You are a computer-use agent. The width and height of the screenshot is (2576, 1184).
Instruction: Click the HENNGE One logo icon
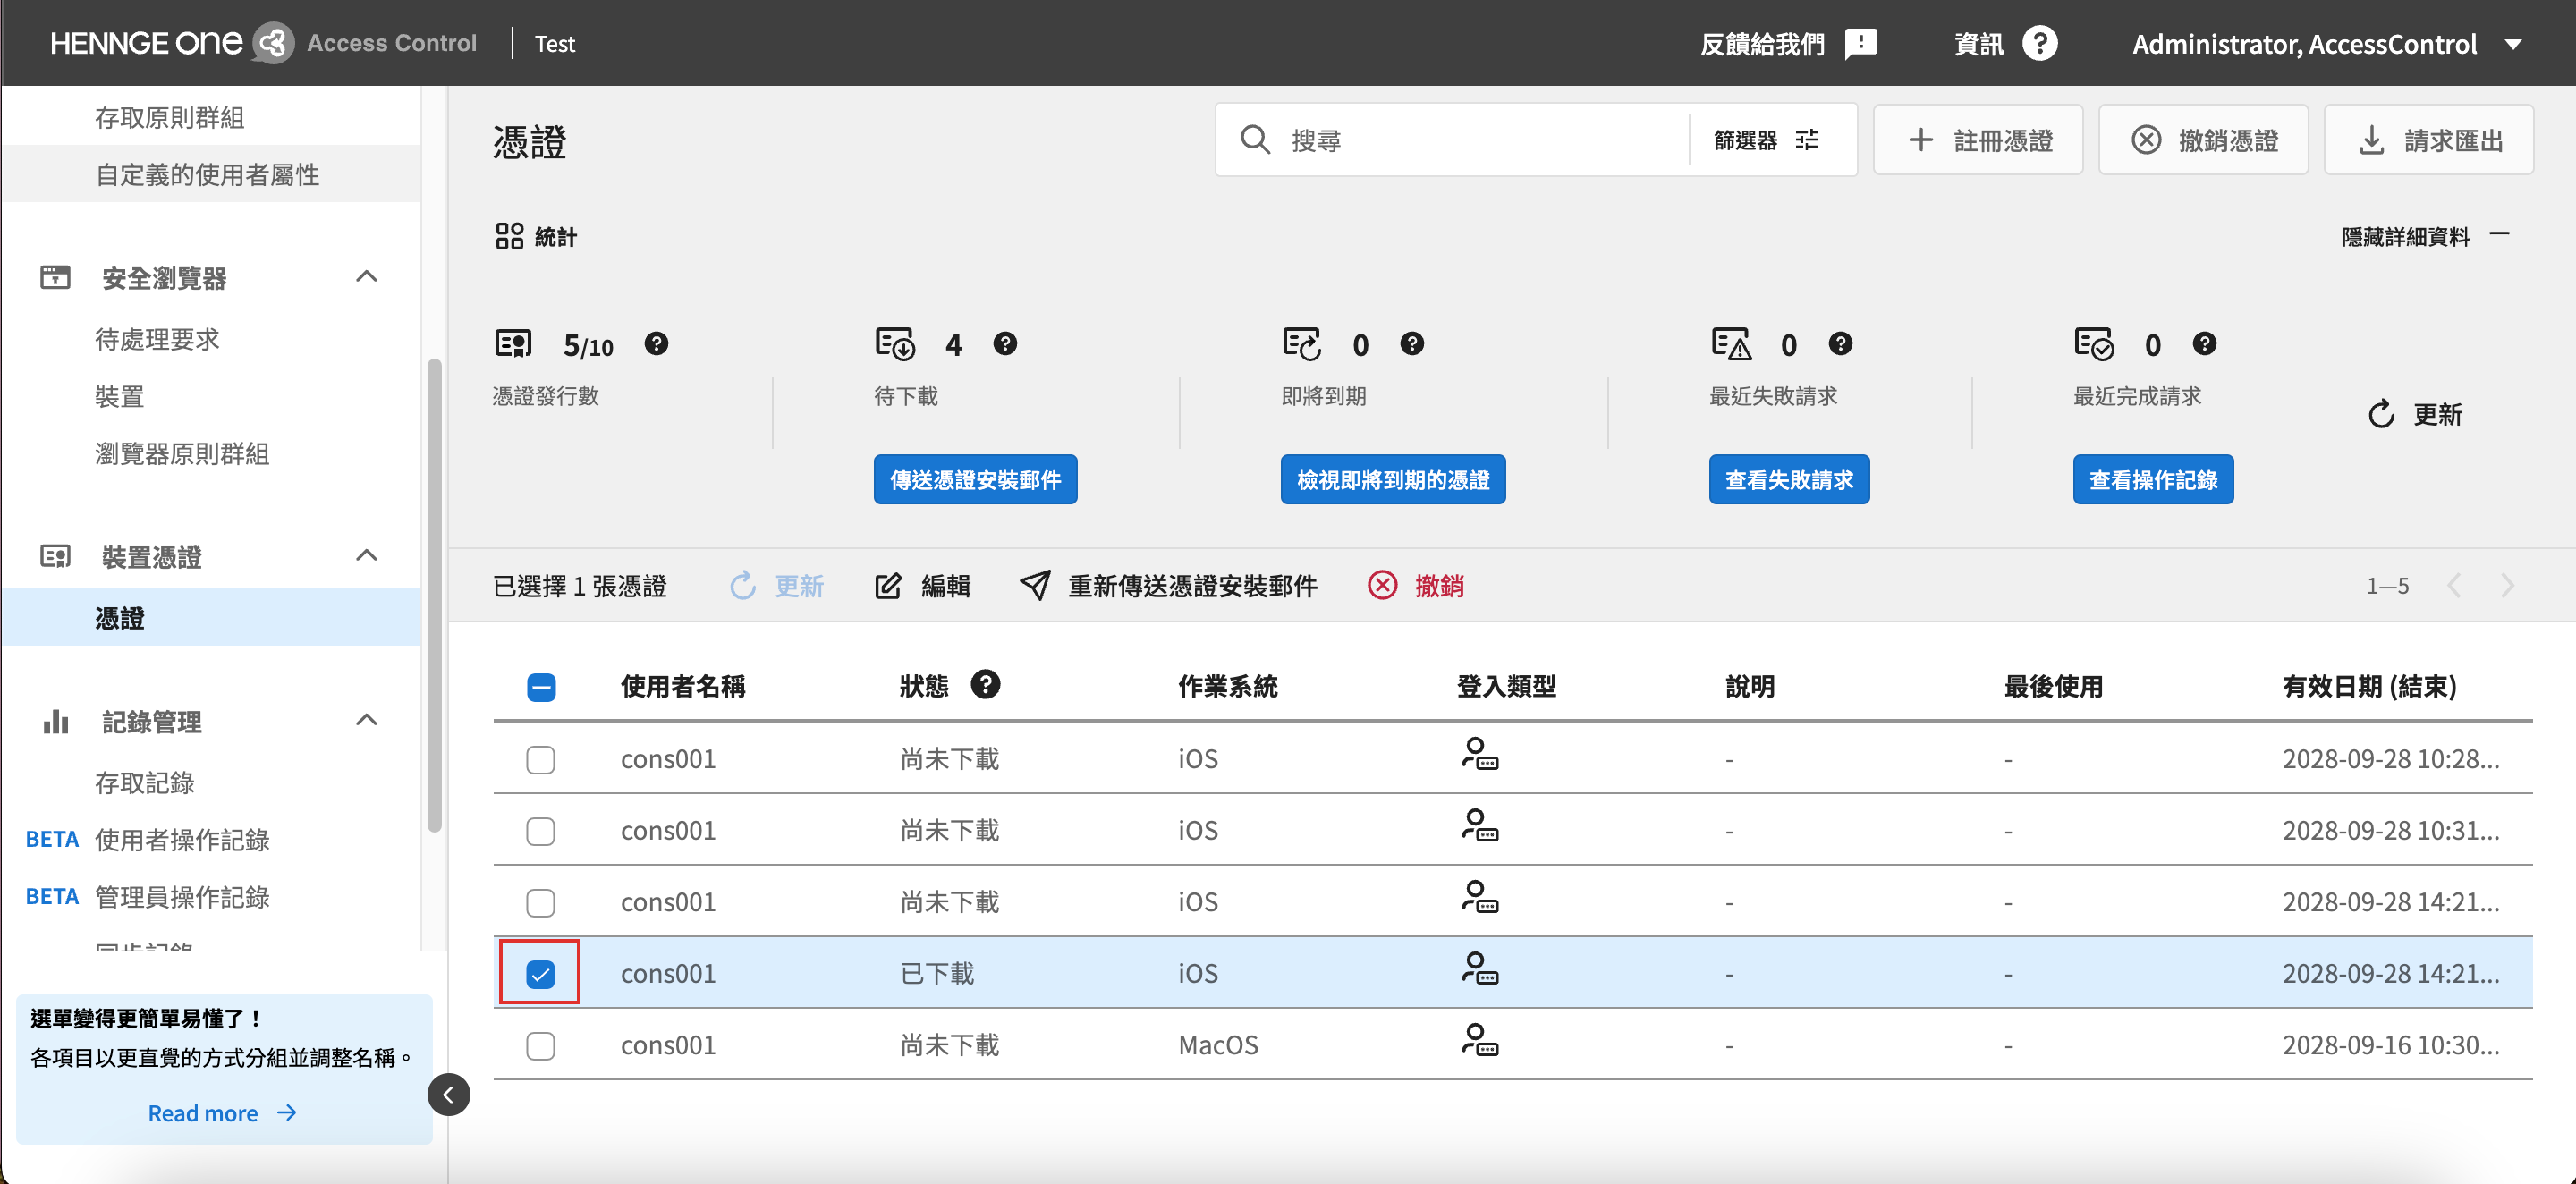click(x=273, y=43)
